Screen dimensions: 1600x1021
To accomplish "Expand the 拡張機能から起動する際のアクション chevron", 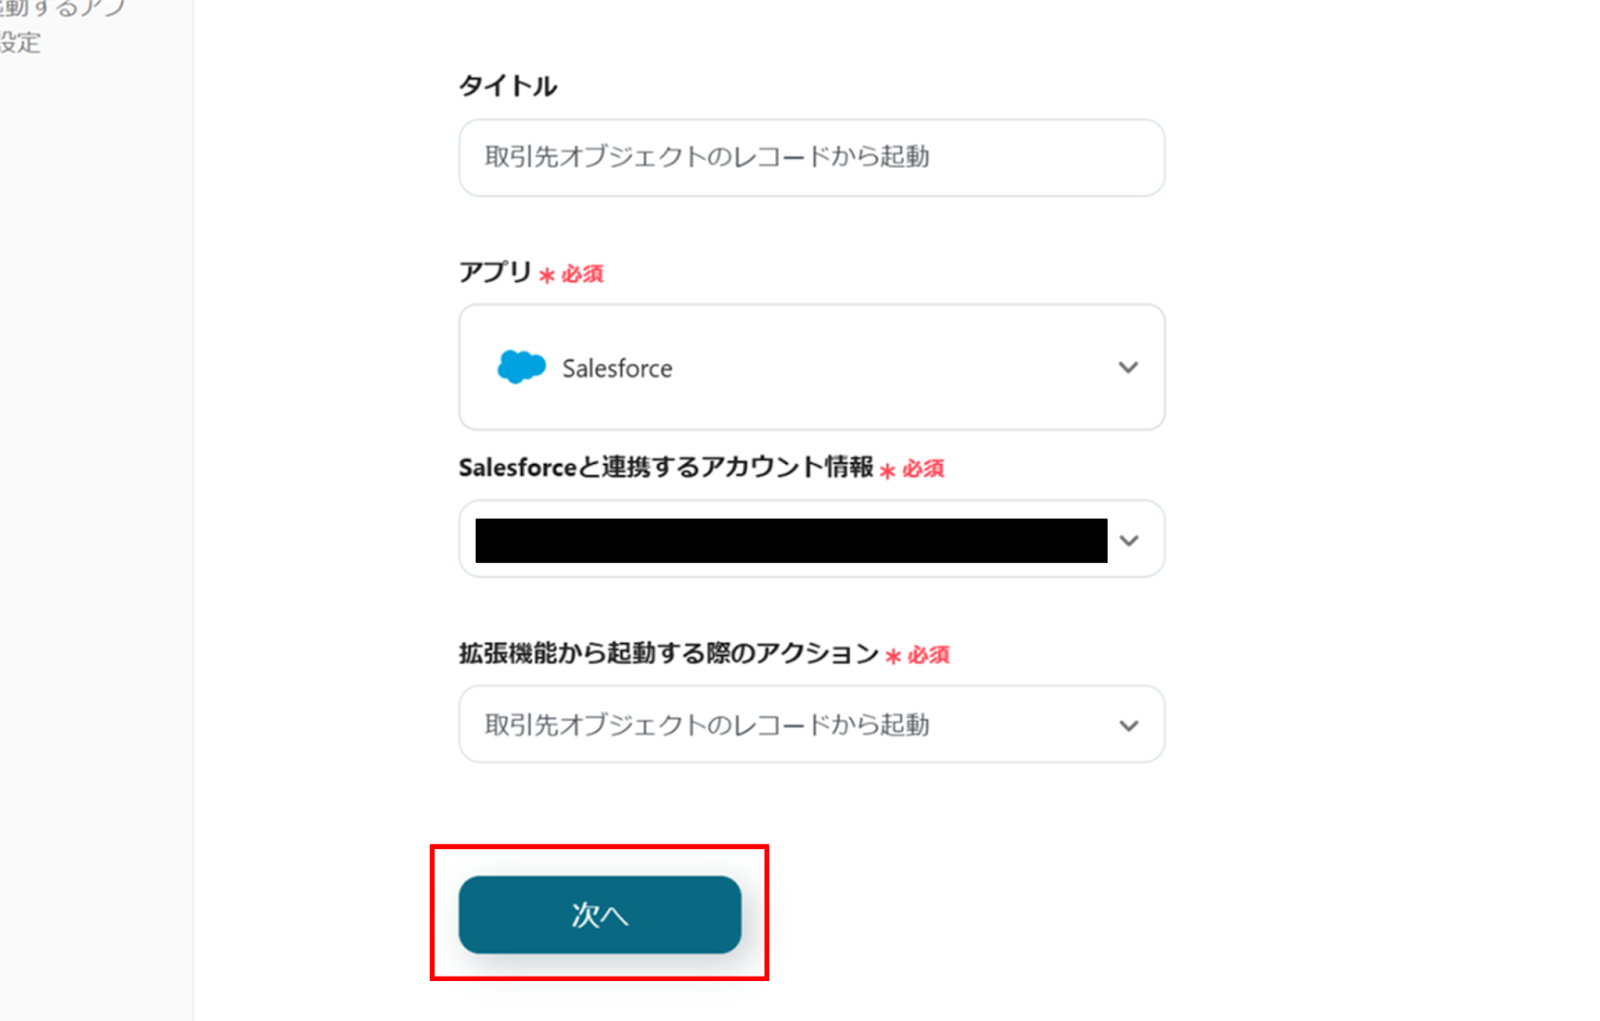I will coord(1128,725).
